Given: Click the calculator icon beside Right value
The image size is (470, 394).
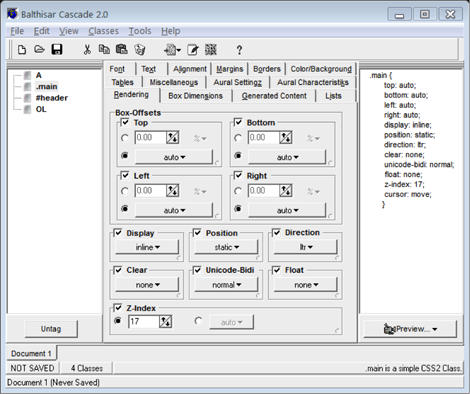Looking at the screenshot, I should coord(286,191).
